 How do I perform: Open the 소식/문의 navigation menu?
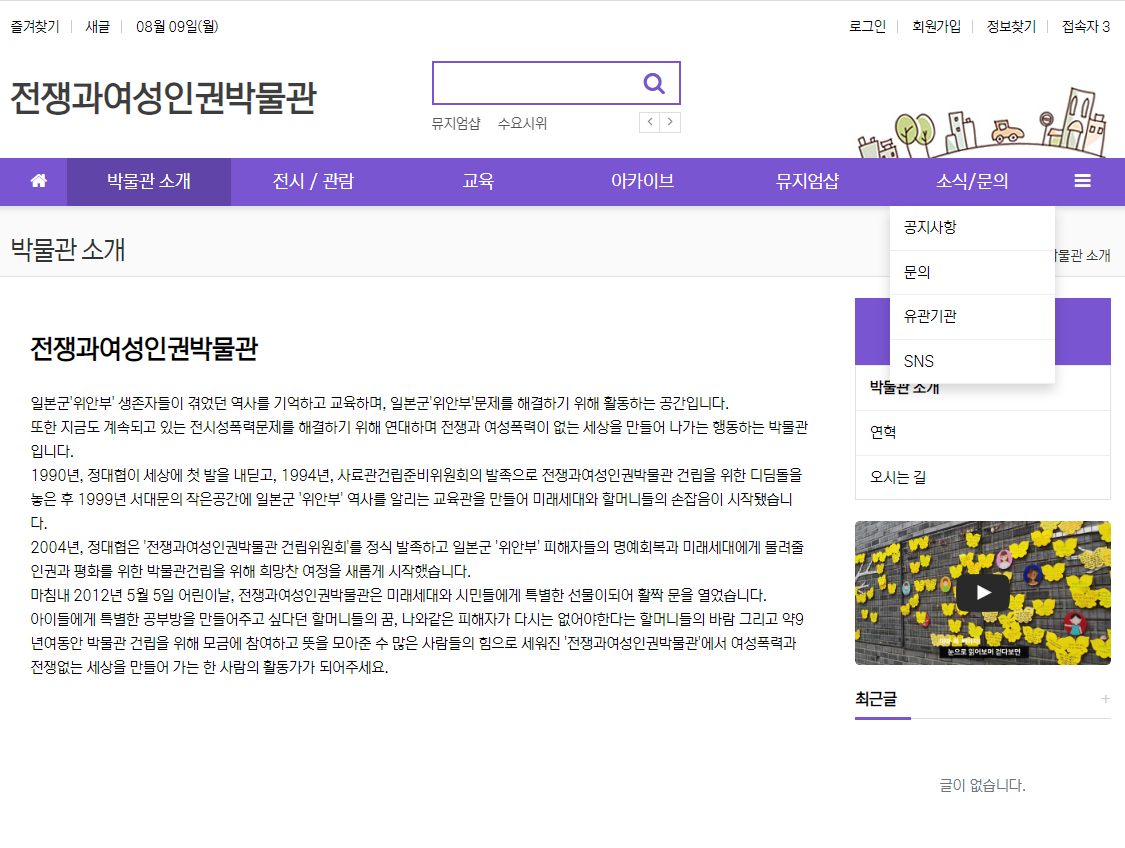972,182
